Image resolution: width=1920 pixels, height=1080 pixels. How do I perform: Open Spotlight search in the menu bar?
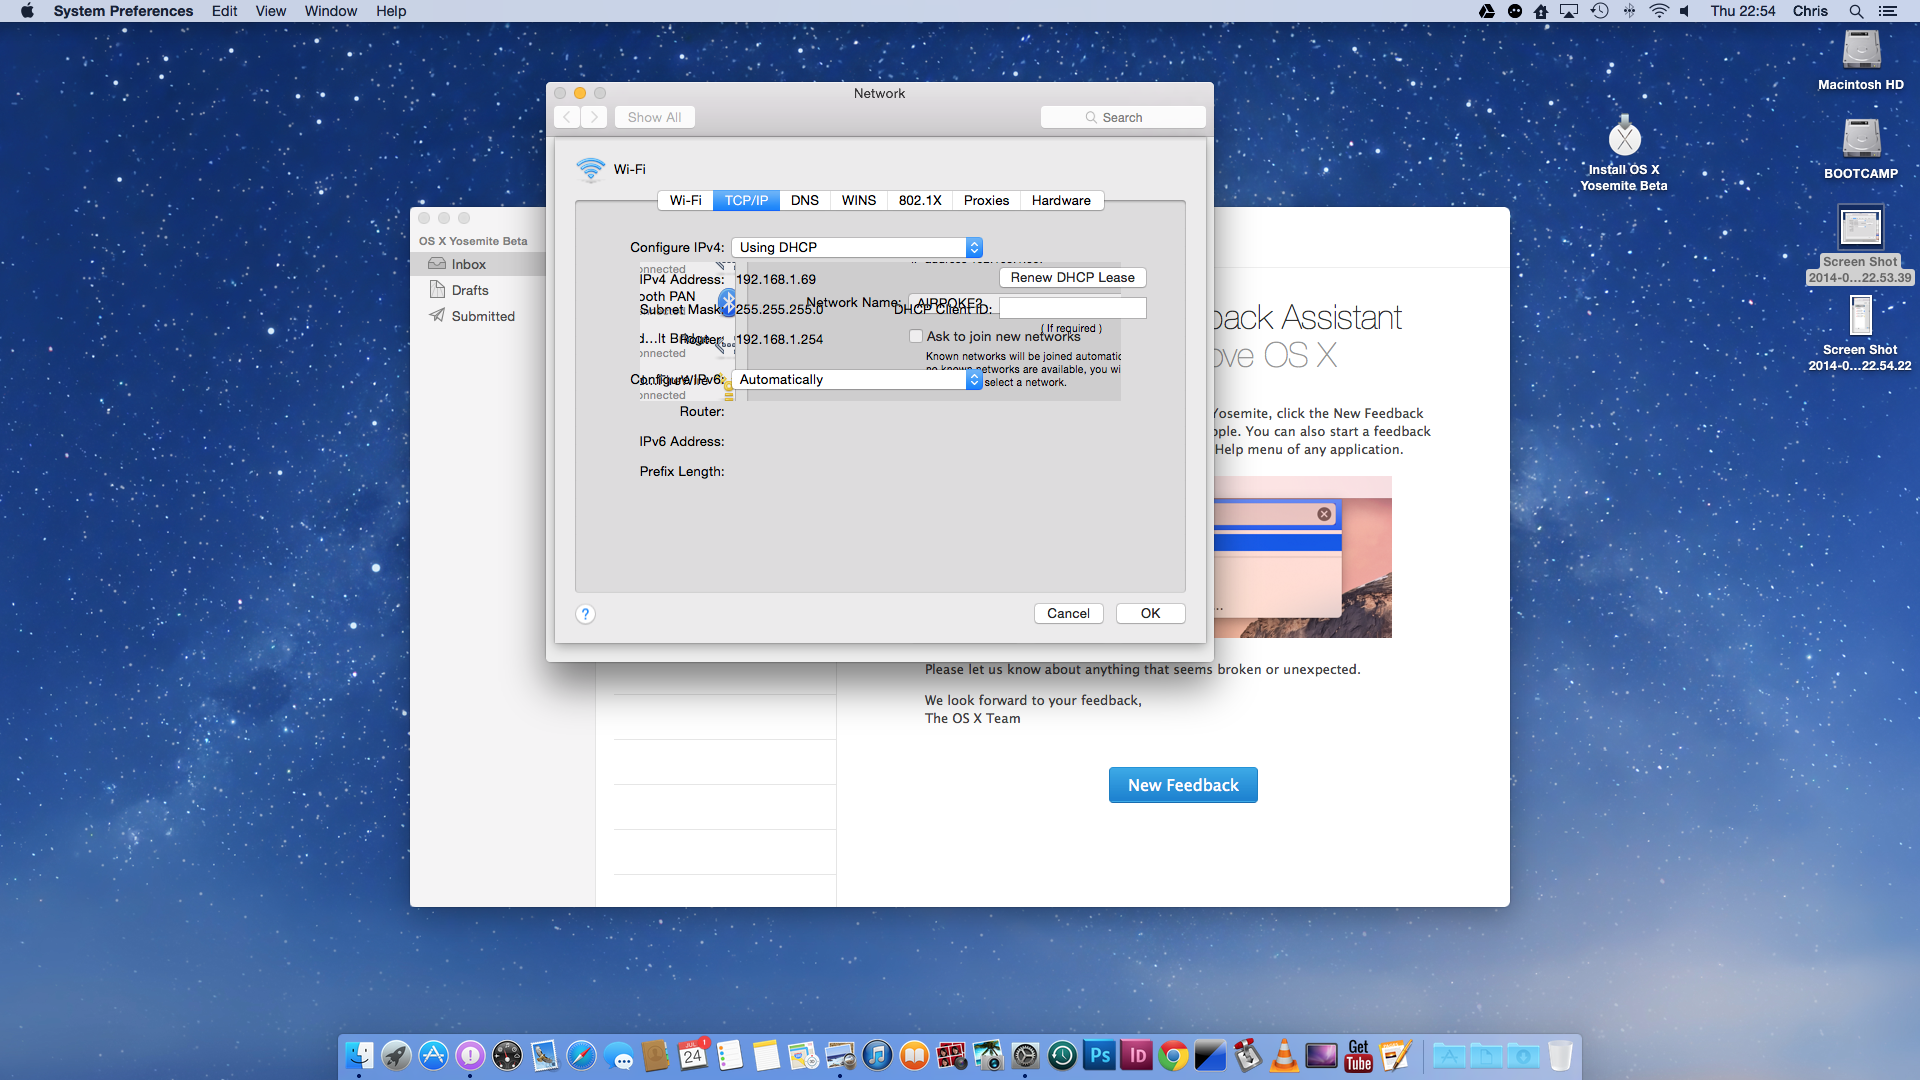point(1855,11)
